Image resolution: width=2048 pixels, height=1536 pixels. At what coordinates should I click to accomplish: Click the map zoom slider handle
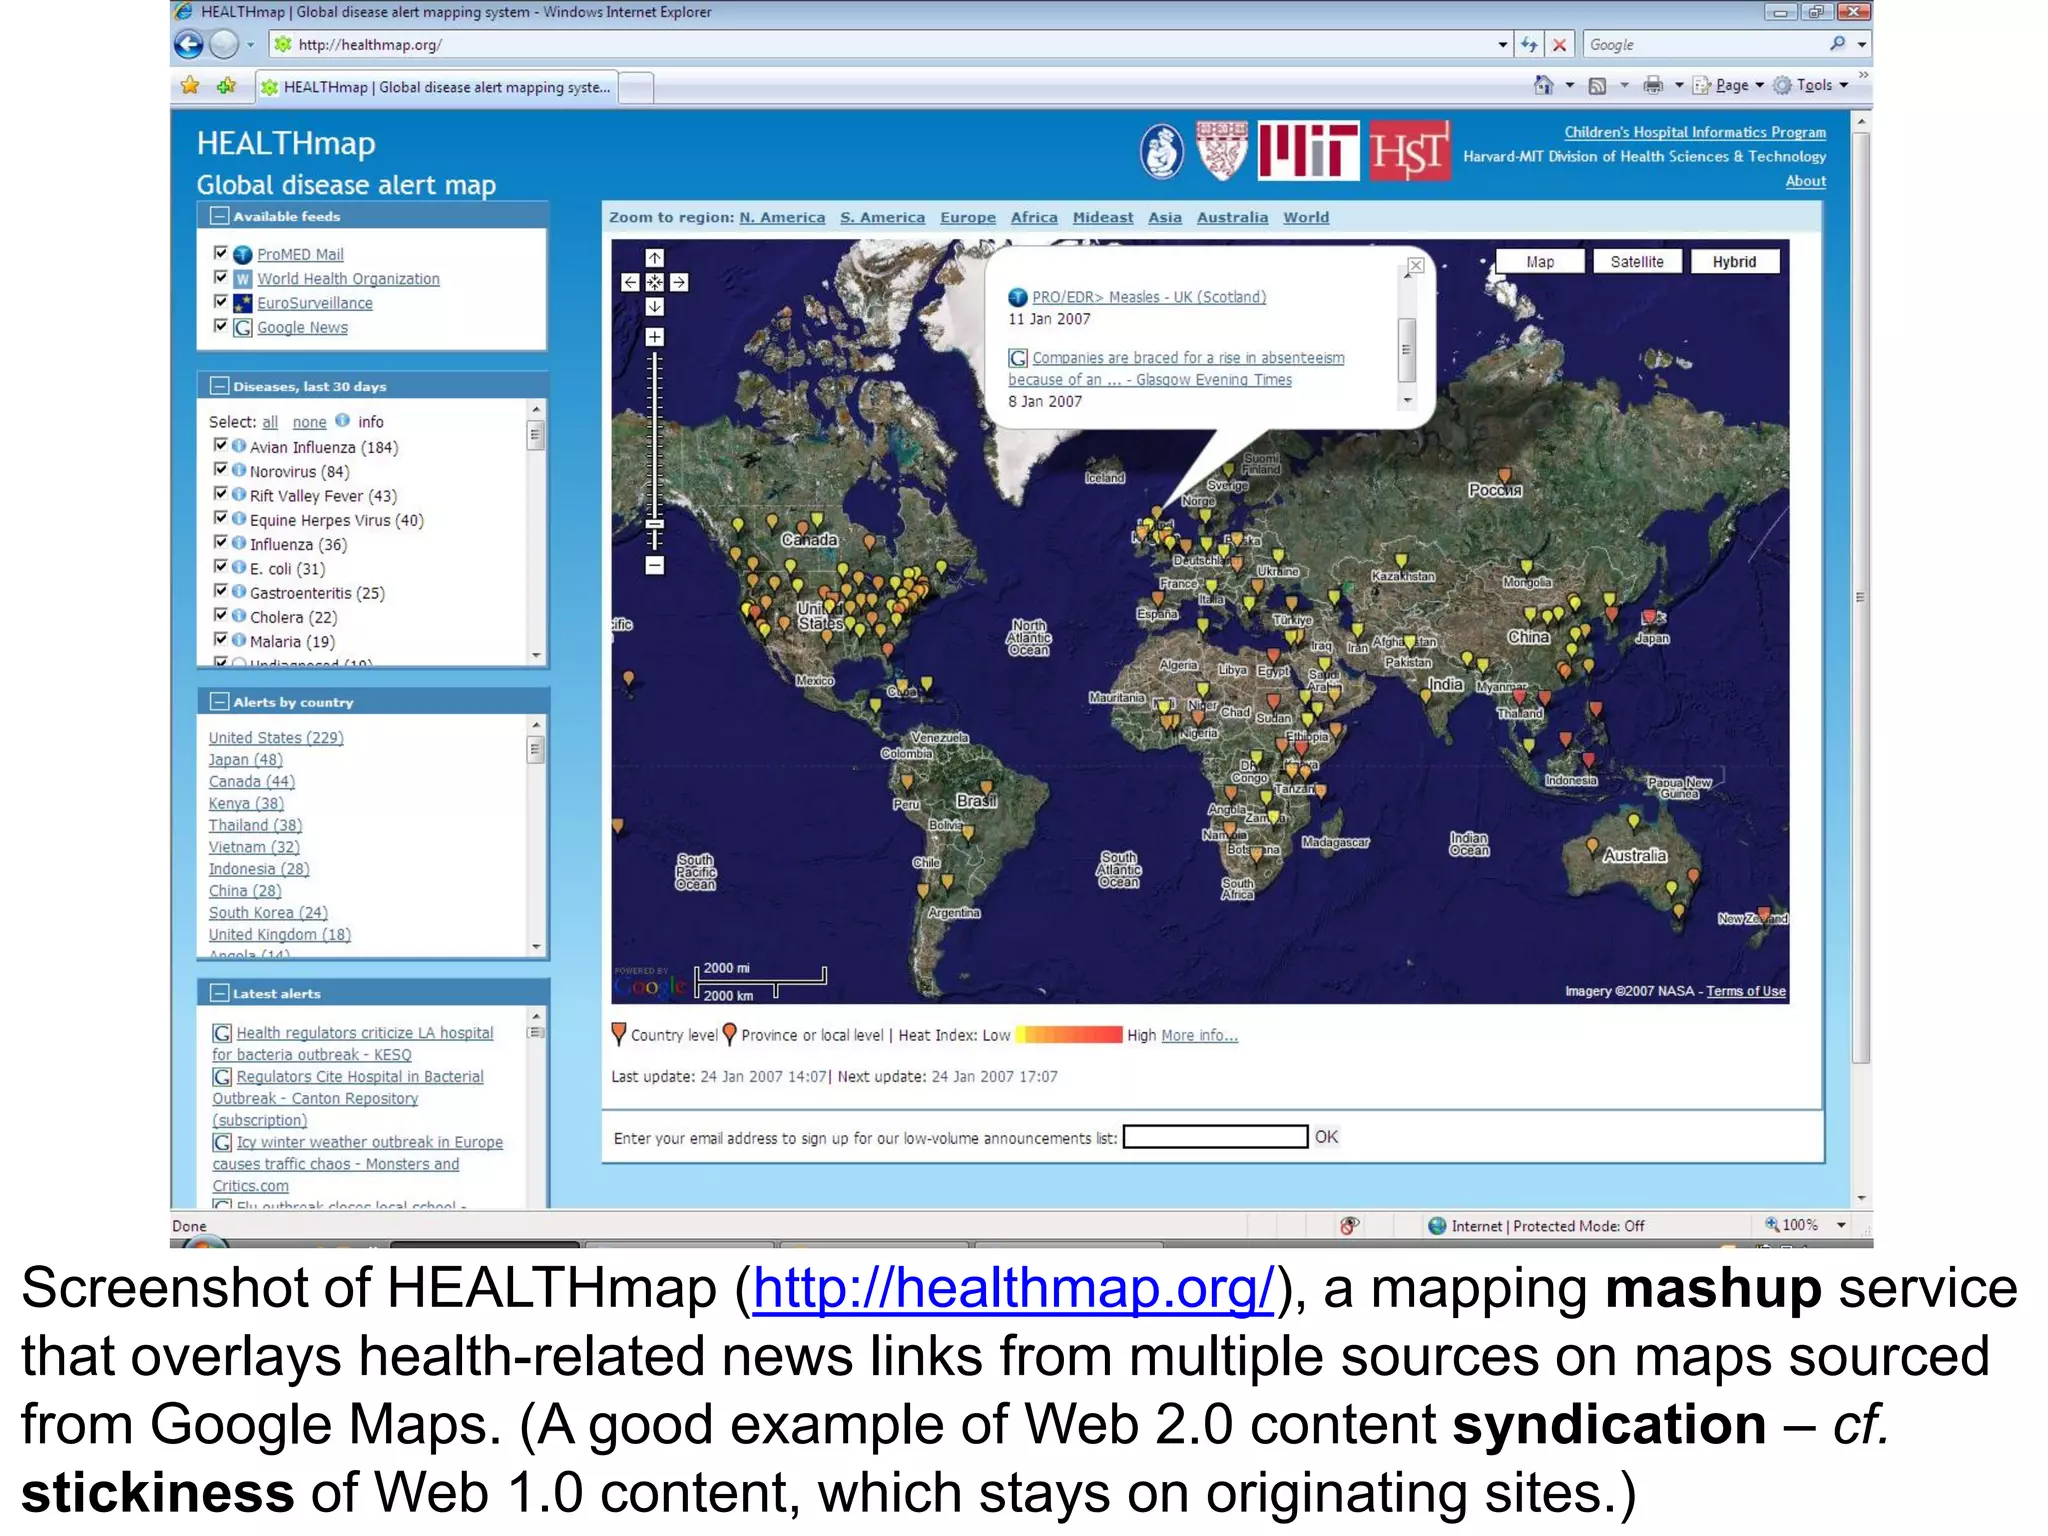(654, 524)
